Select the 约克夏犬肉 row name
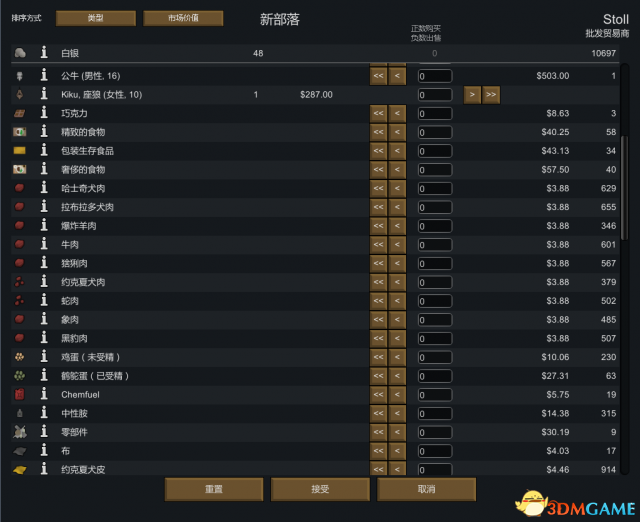The height and width of the screenshot is (522, 640). pos(83,282)
